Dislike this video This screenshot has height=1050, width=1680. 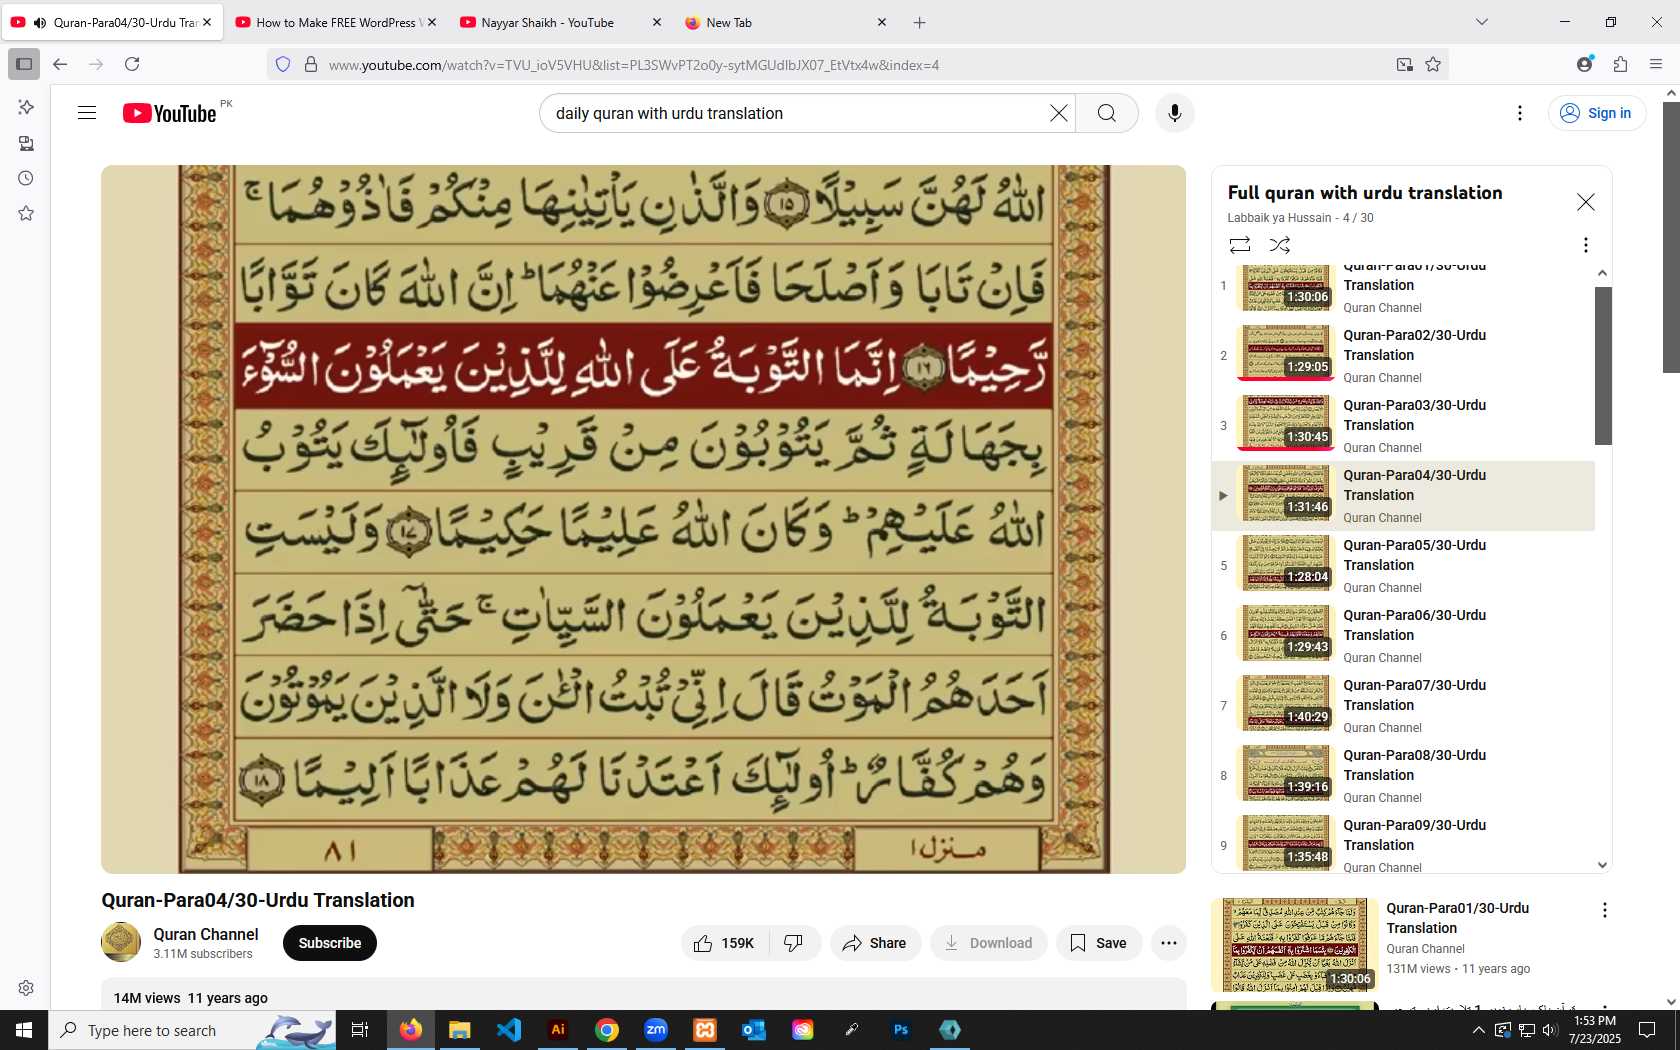794,943
